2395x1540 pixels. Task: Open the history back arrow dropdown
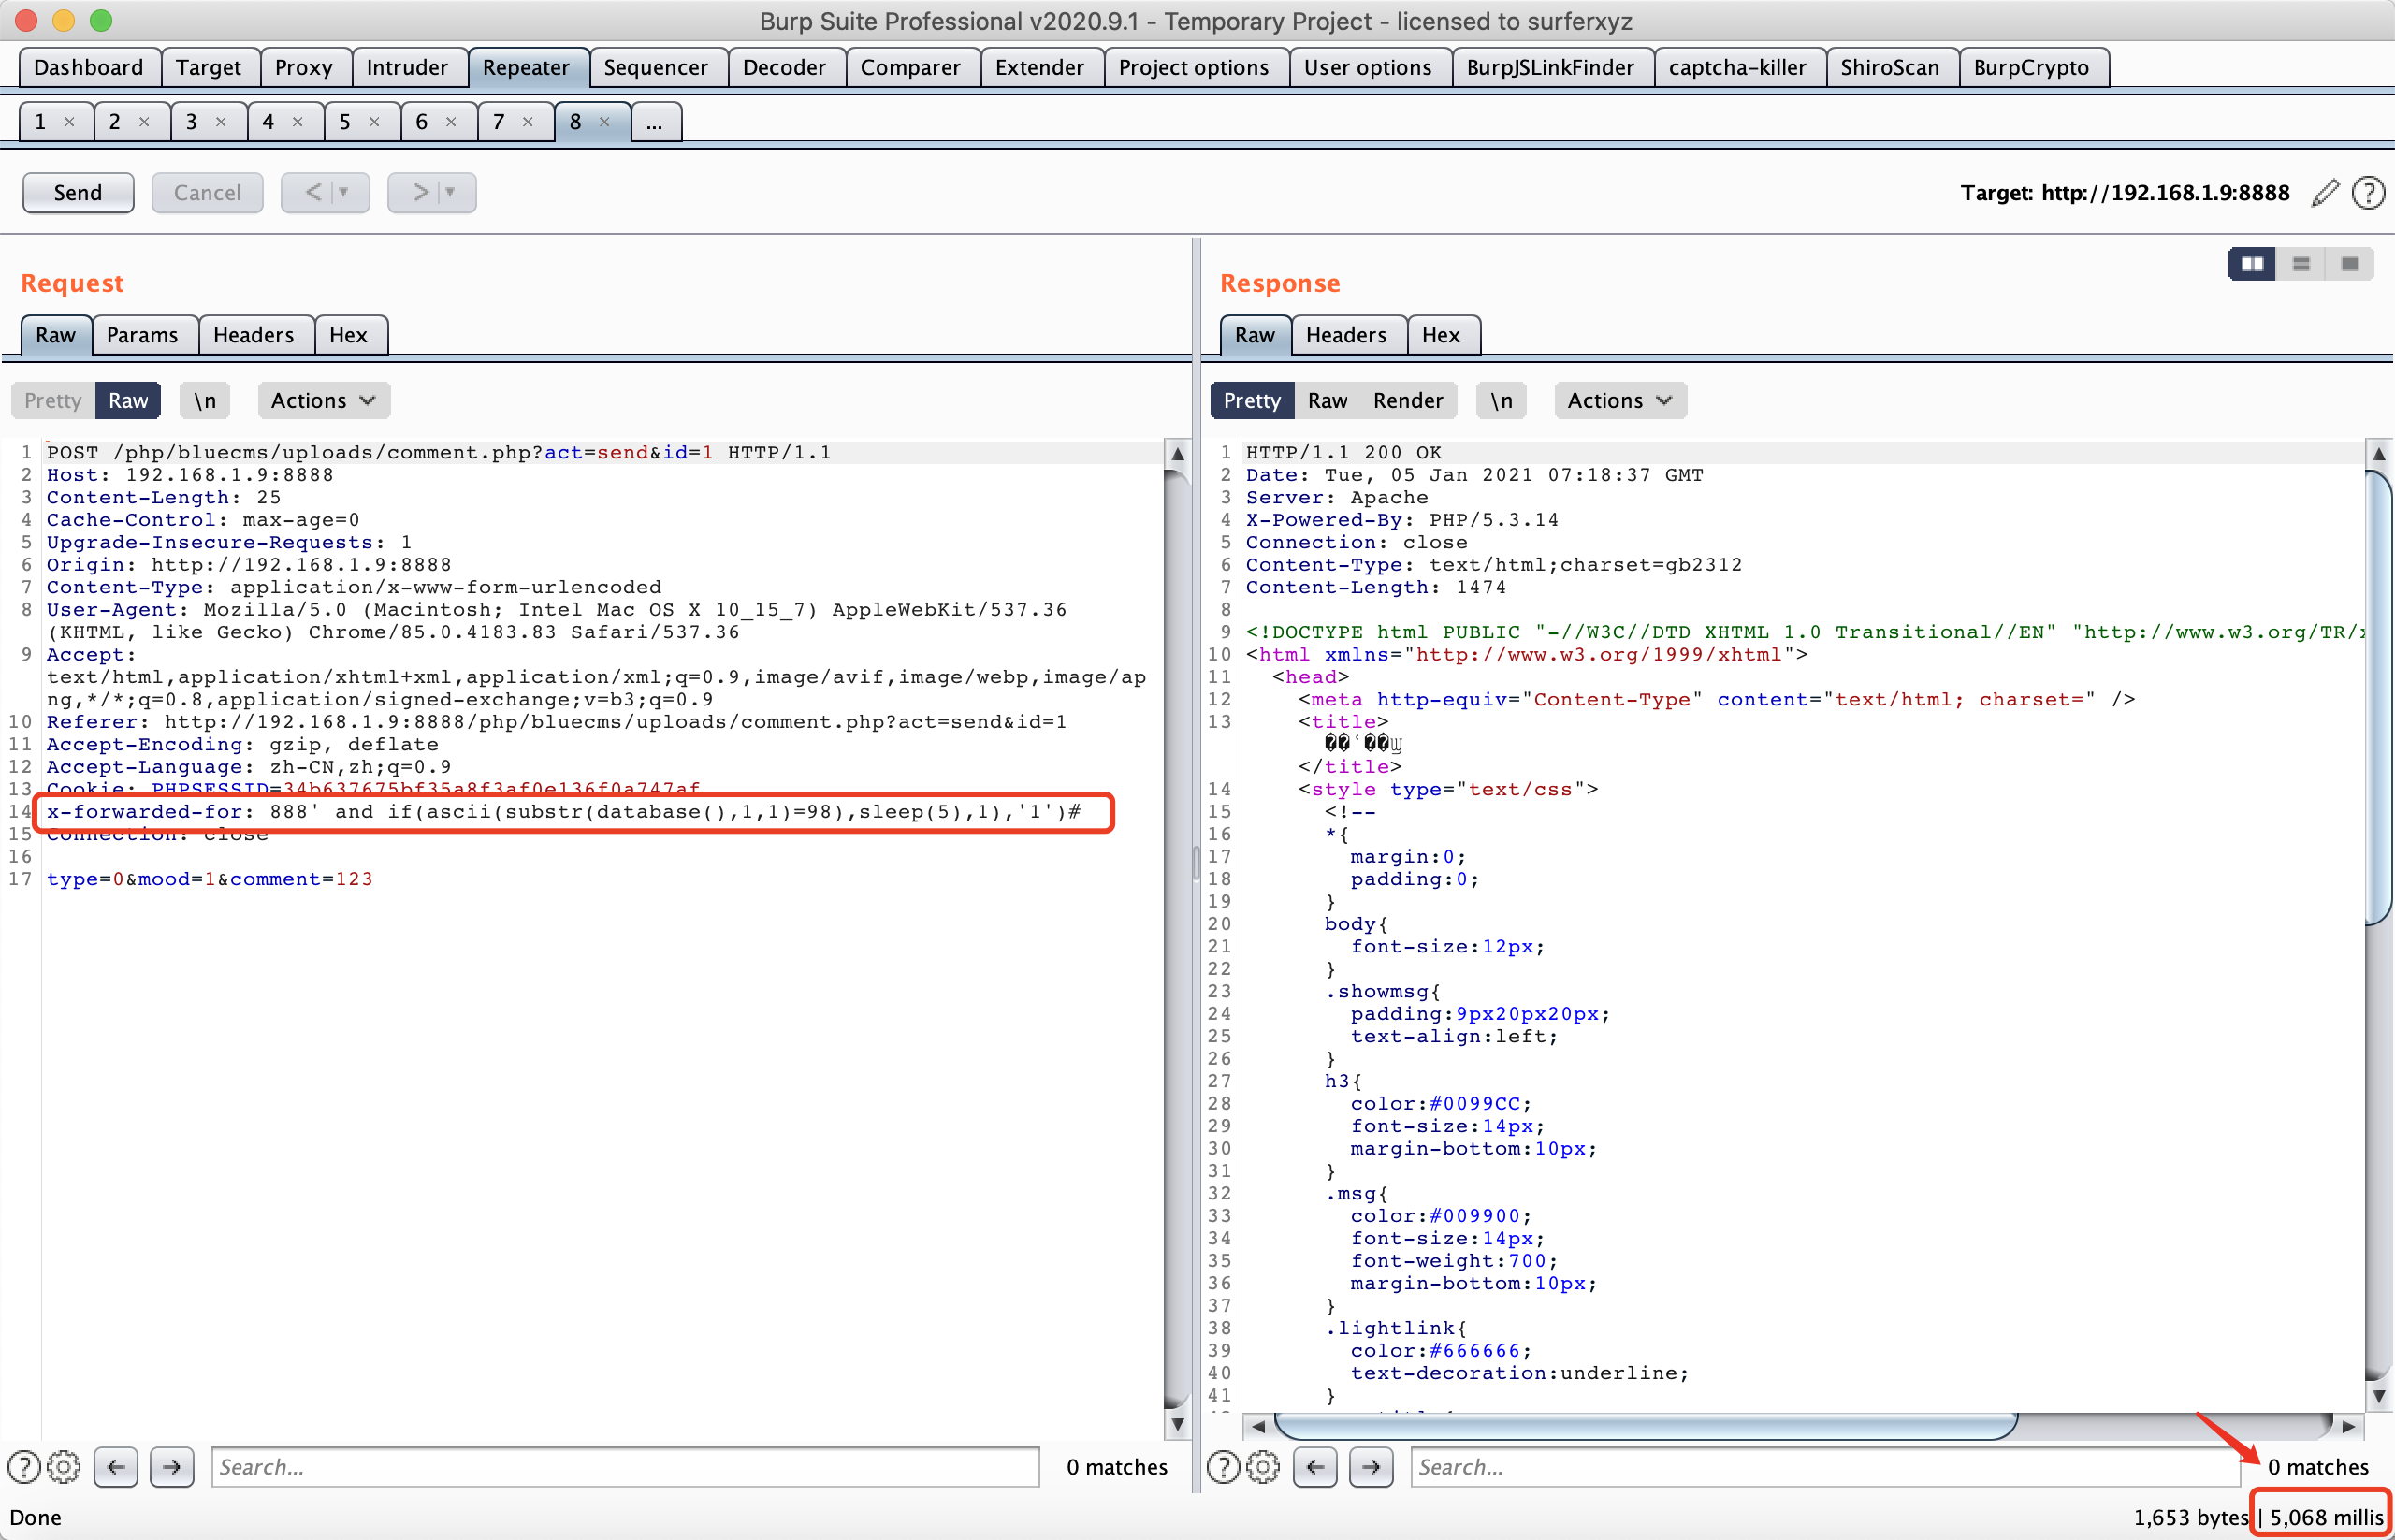point(343,192)
